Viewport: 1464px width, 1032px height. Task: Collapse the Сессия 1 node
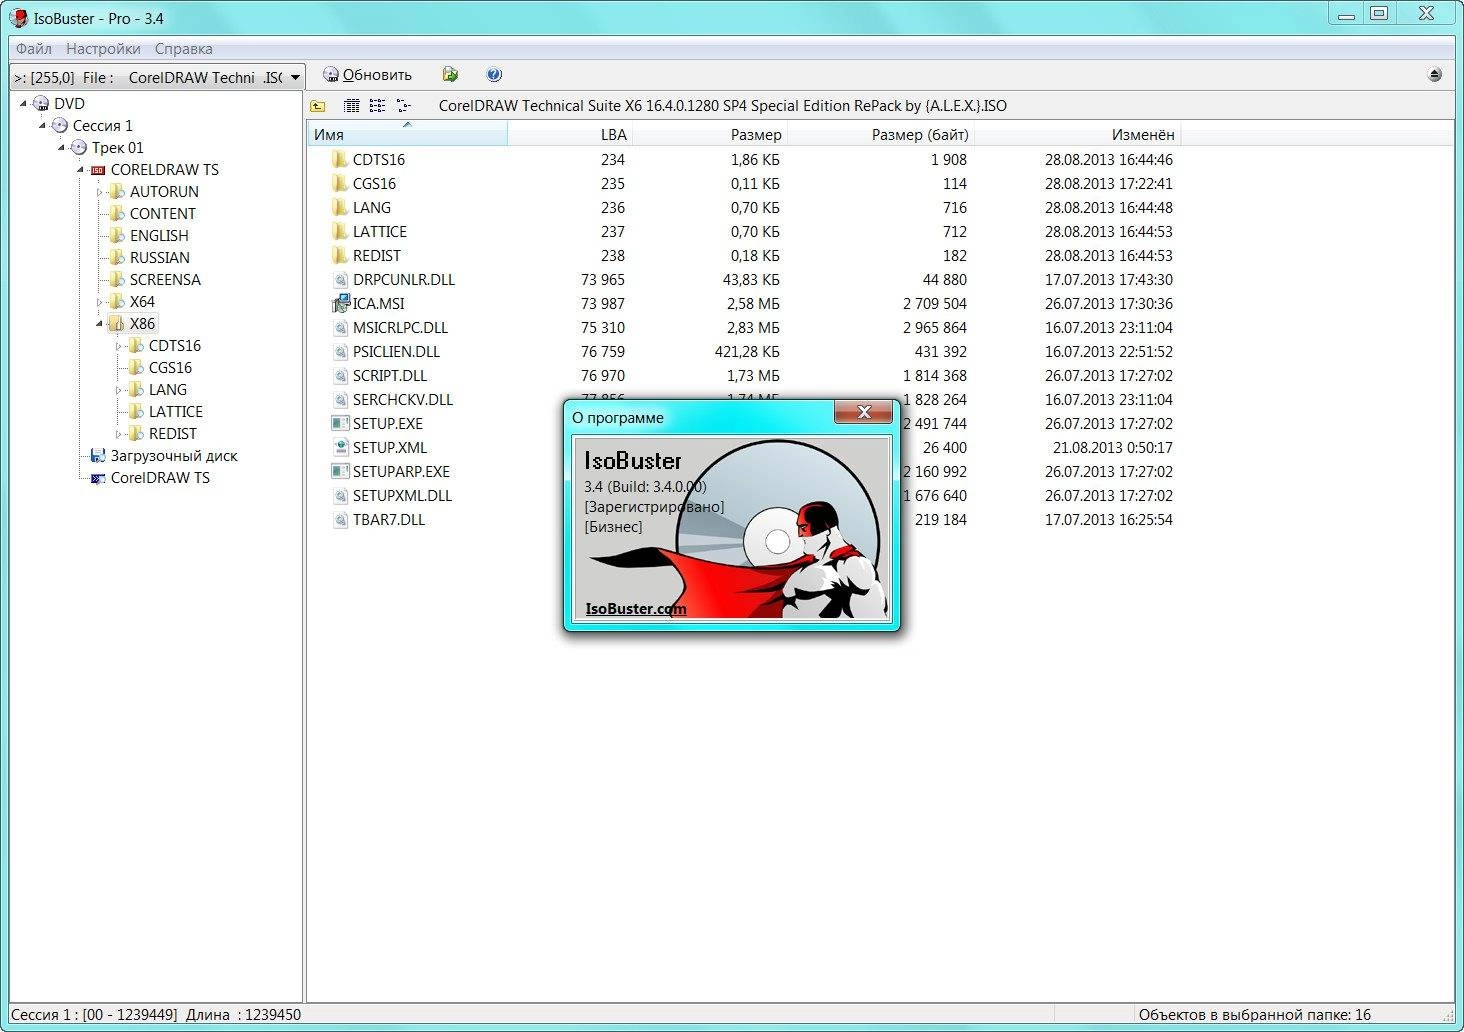(42, 125)
